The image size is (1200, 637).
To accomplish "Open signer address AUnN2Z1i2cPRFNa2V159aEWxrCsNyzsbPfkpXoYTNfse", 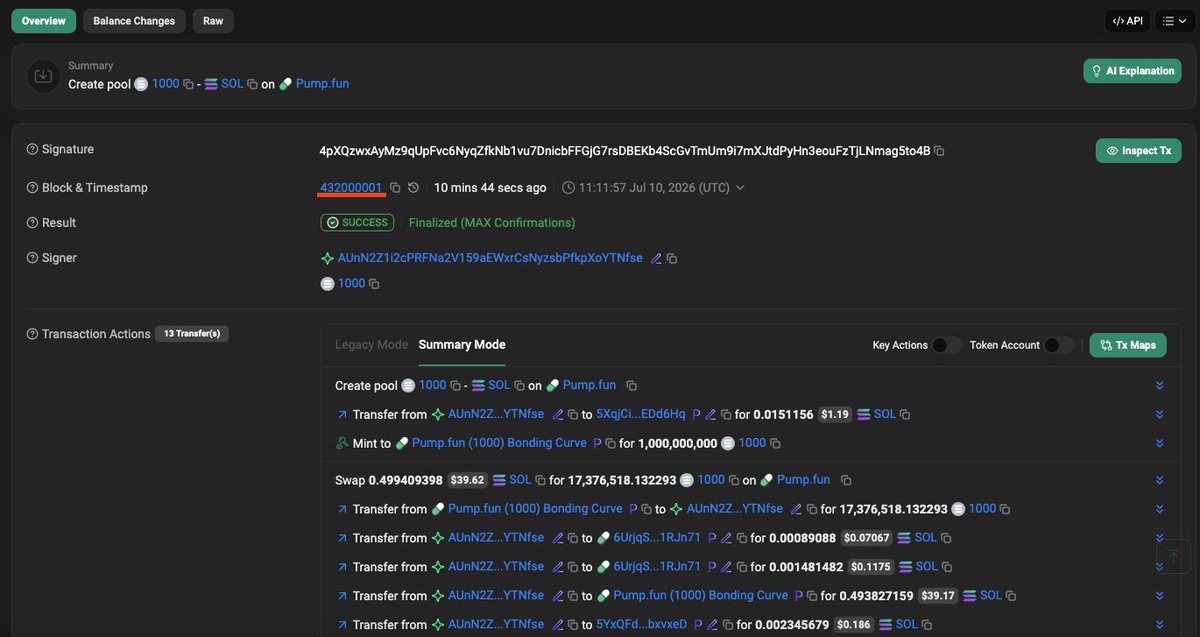I will click(x=490, y=258).
